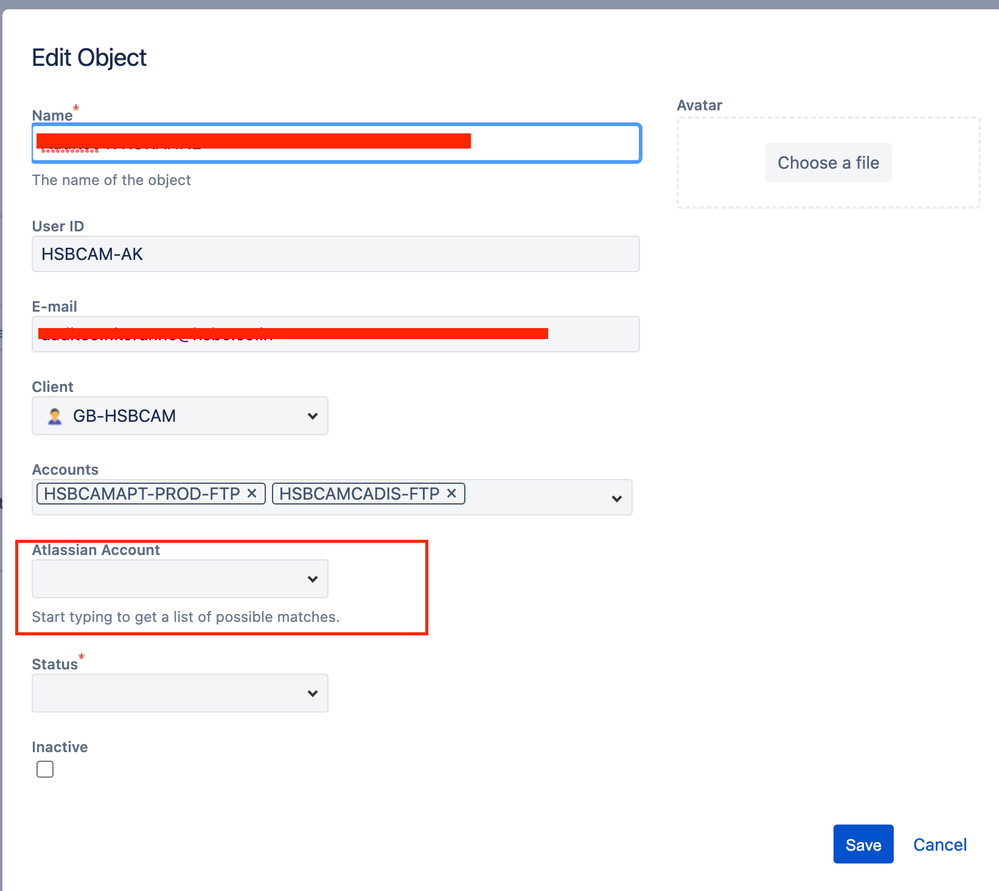This screenshot has height=891, width=999.
Task: Select the HSBCAMAPT-PROD-FTP tag text
Action: (141, 494)
